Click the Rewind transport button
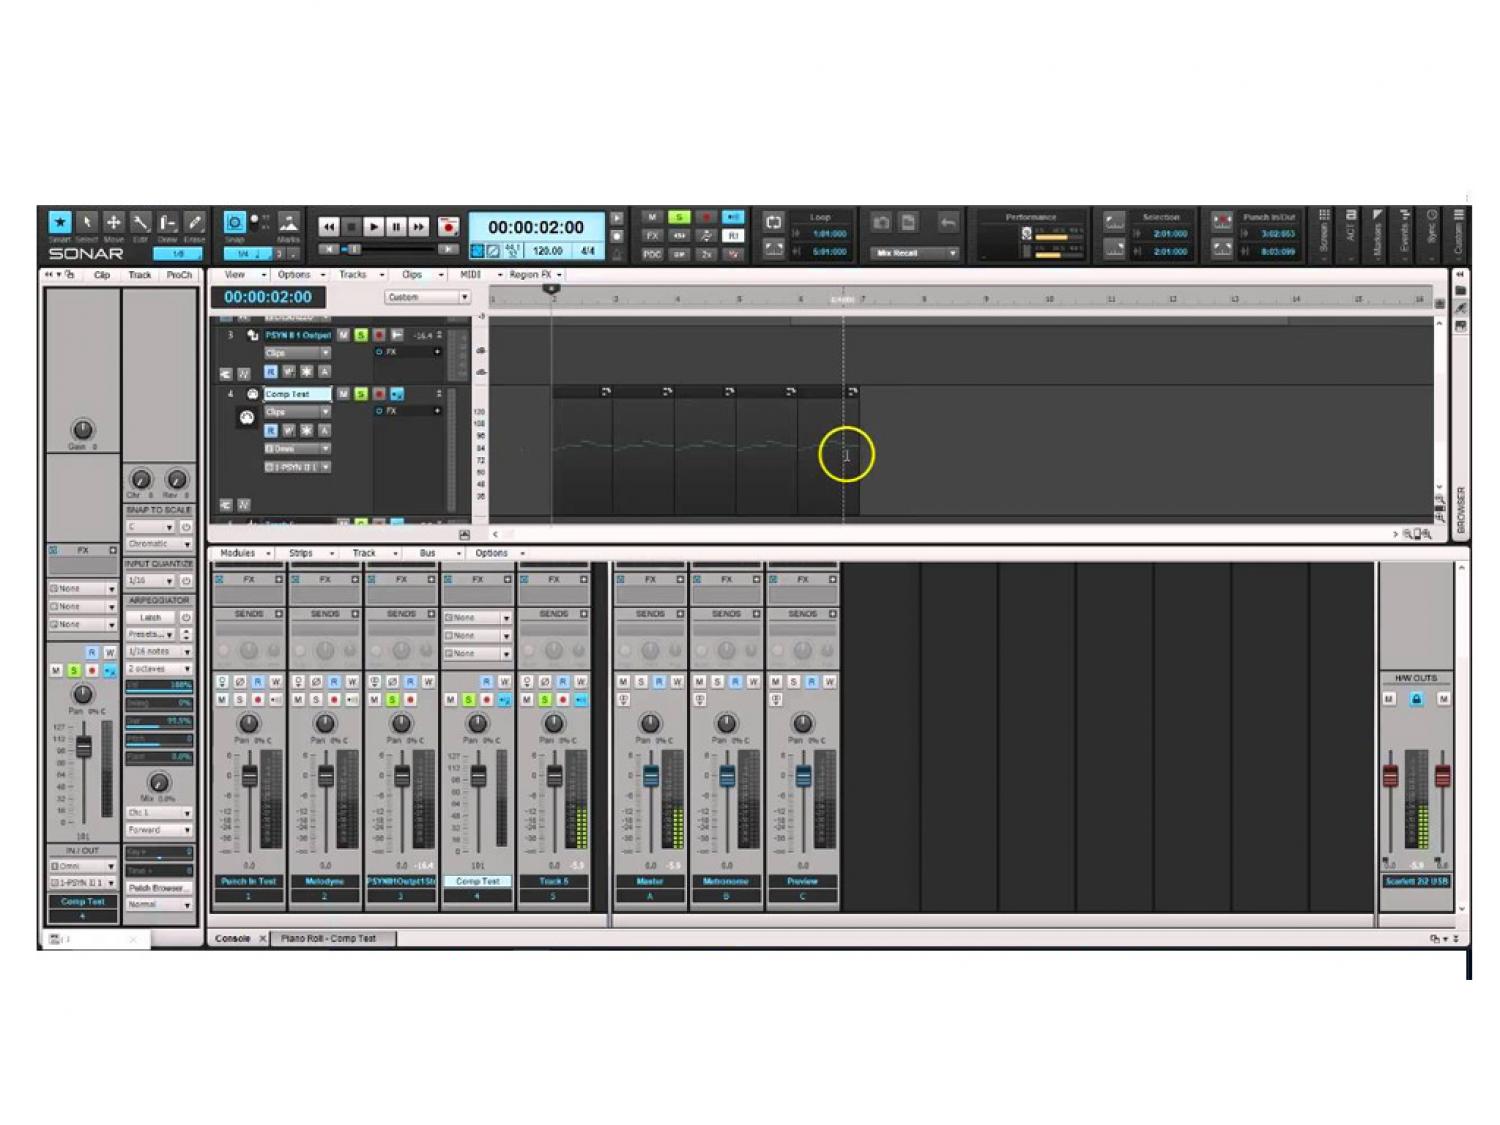The height and width of the screenshot is (1125, 1500). 328,227
